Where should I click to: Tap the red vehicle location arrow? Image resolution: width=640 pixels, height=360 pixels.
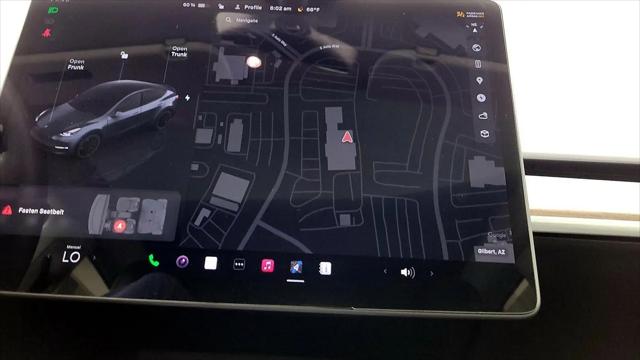coord(347,137)
